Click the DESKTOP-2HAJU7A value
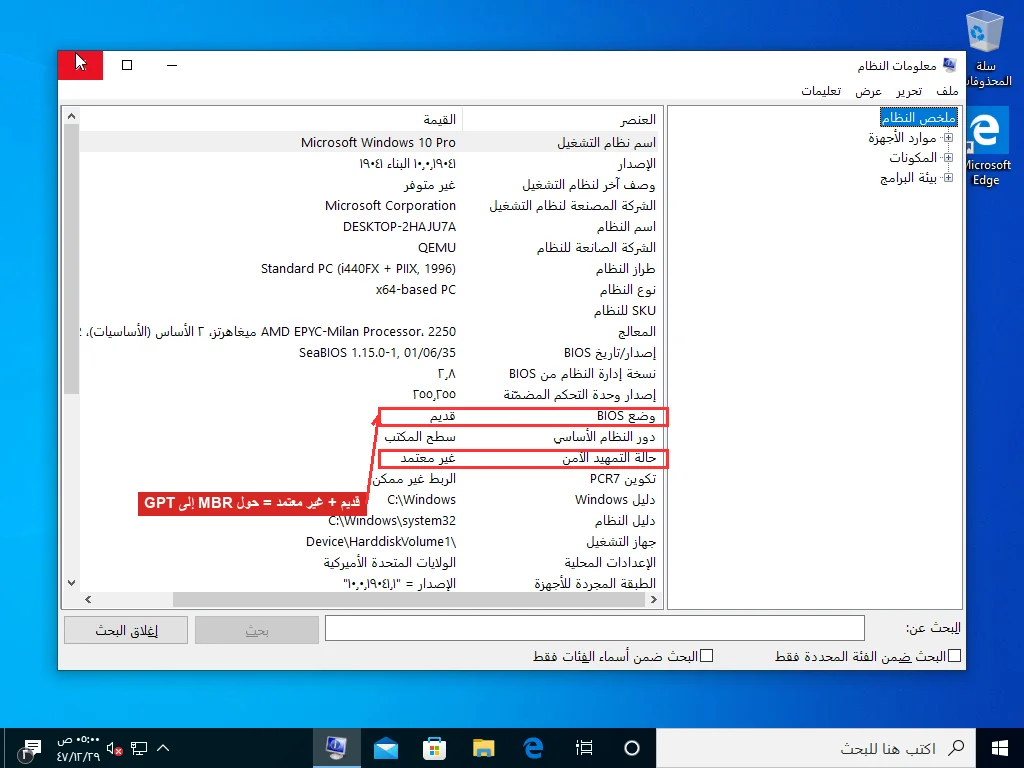 pos(399,227)
